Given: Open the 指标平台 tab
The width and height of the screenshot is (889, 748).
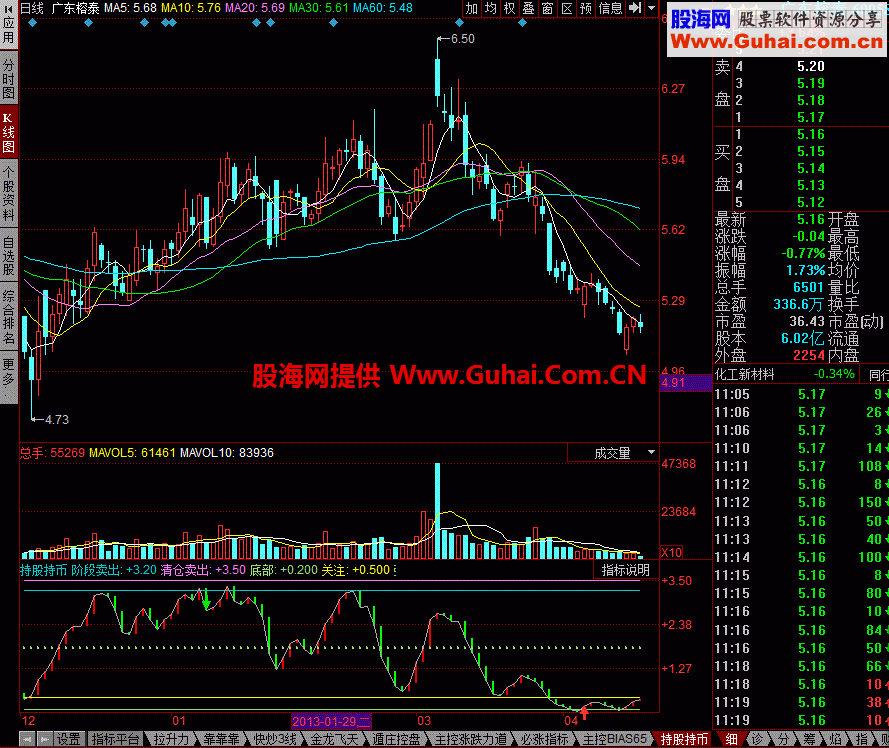Looking at the screenshot, I should click(x=116, y=739).
